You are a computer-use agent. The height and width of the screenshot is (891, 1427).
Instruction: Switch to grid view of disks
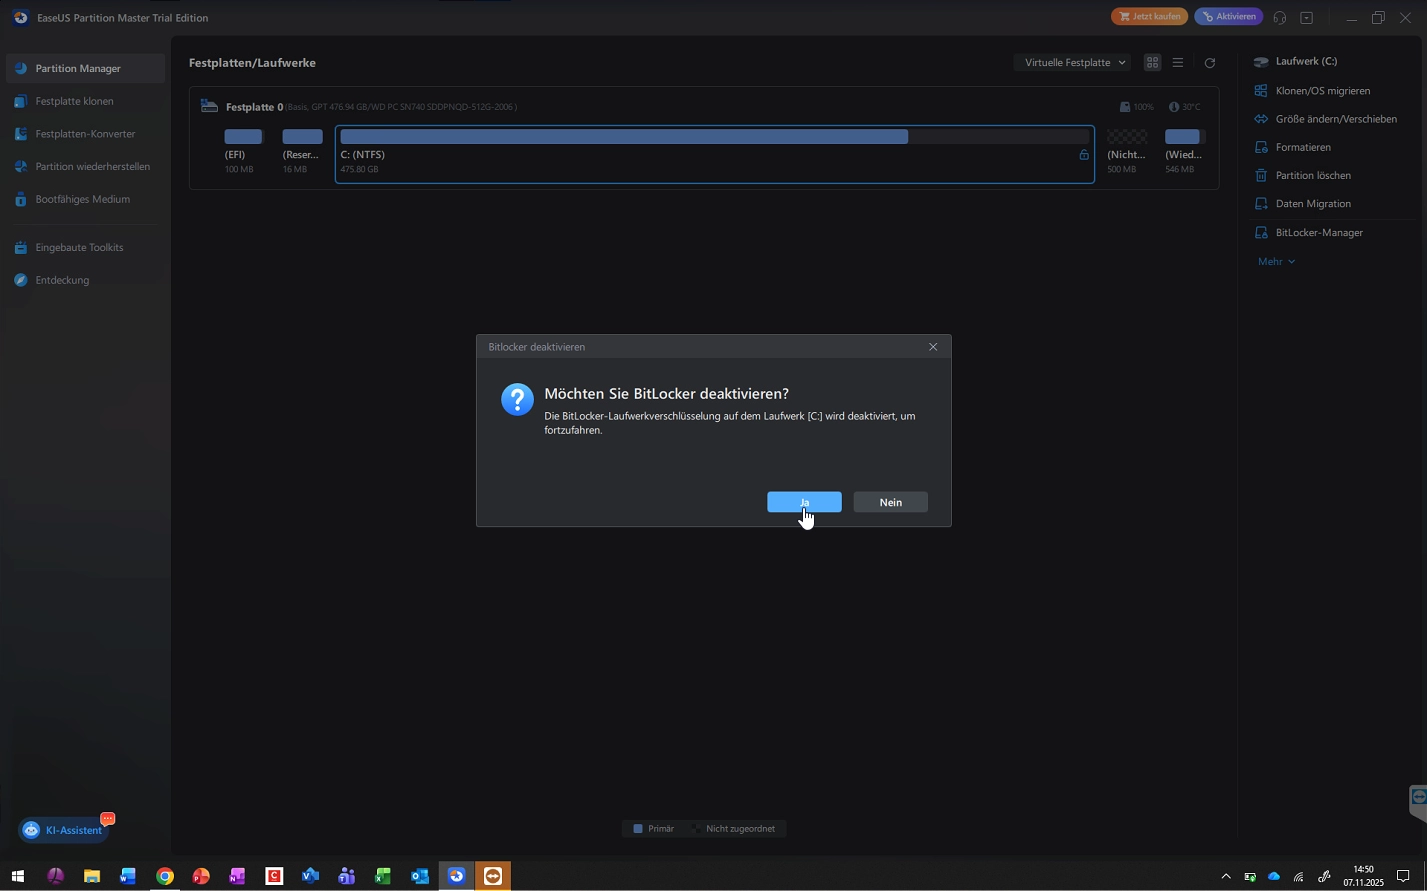click(x=1152, y=63)
